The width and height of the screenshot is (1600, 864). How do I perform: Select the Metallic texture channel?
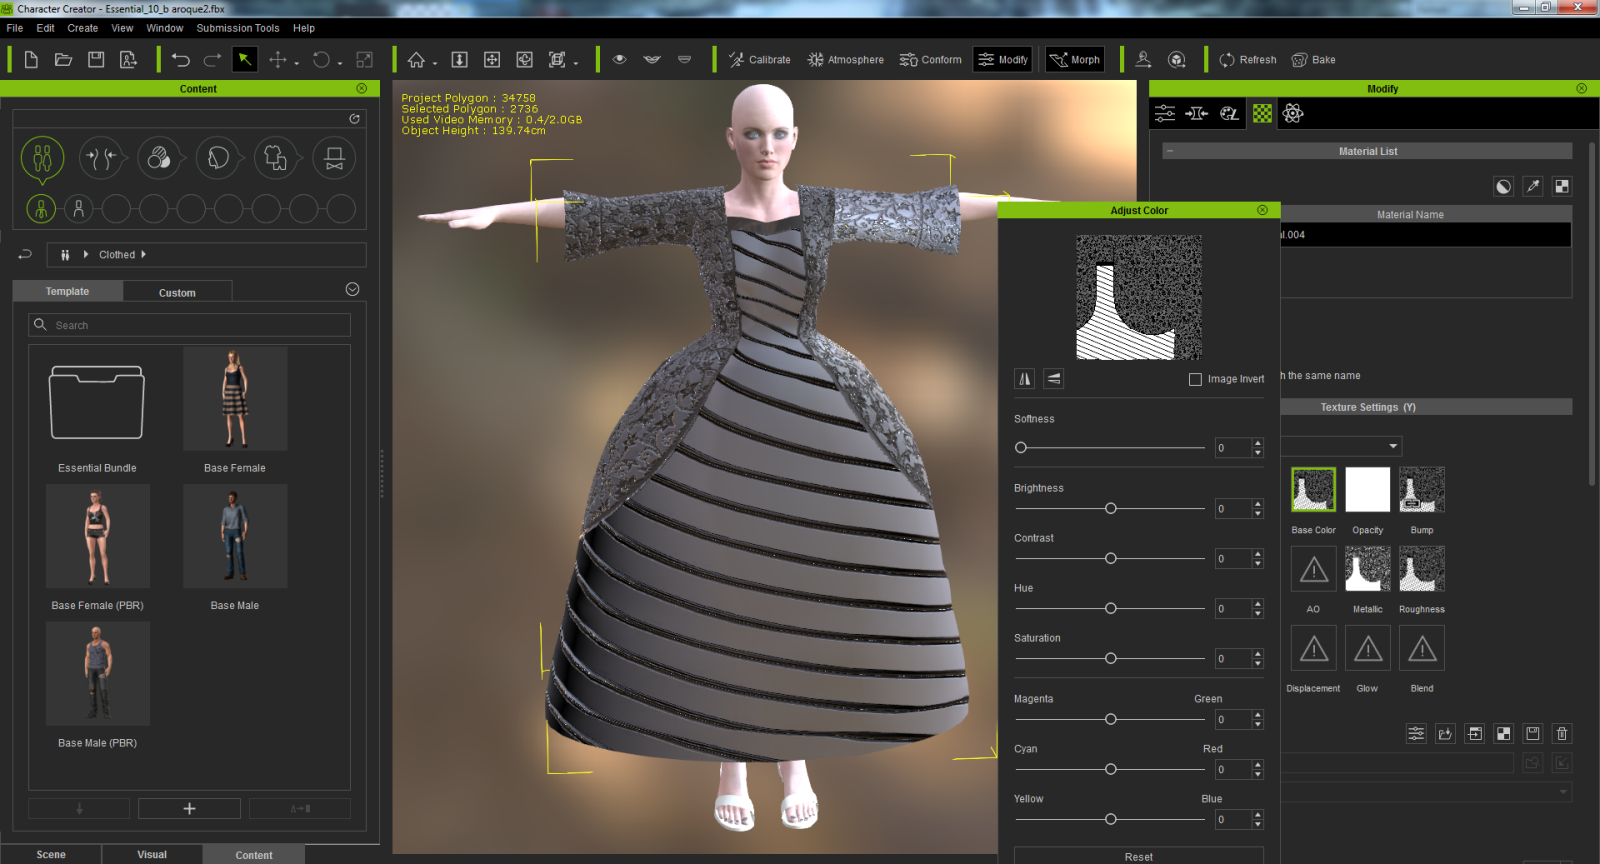[x=1368, y=569]
